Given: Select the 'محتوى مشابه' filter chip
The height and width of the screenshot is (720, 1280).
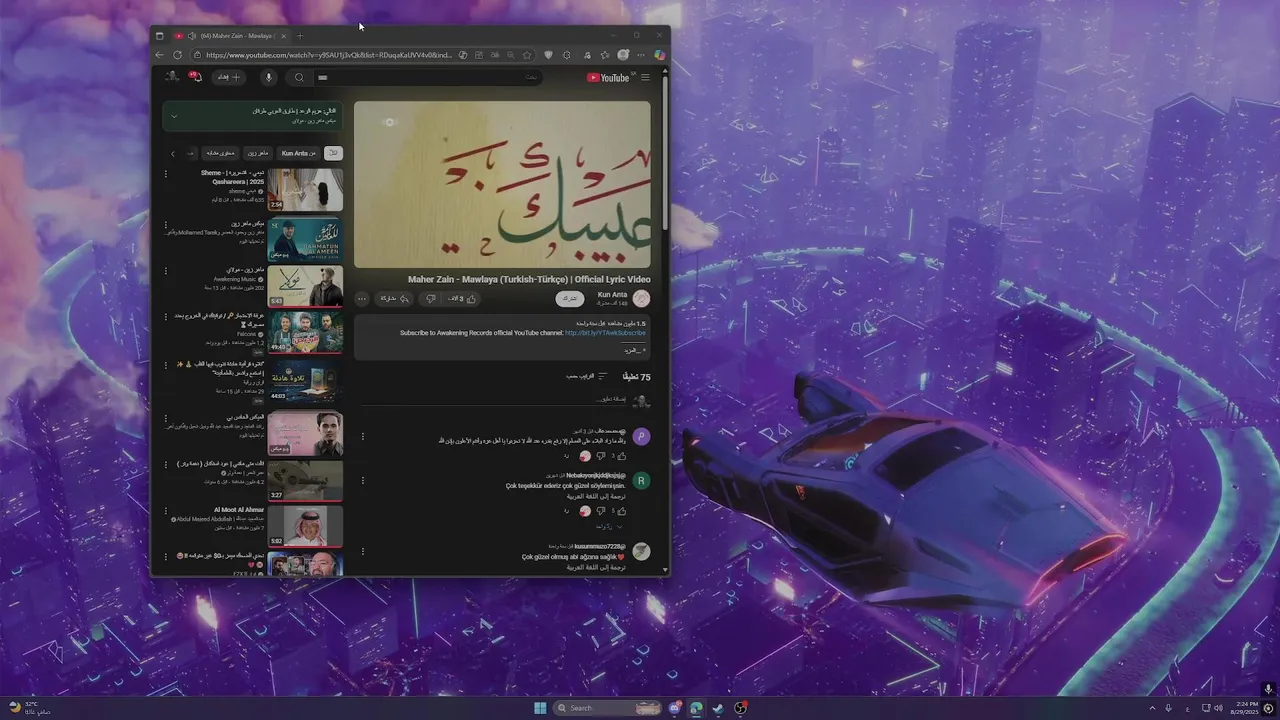Looking at the screenshot, I should tap(220, 153).
